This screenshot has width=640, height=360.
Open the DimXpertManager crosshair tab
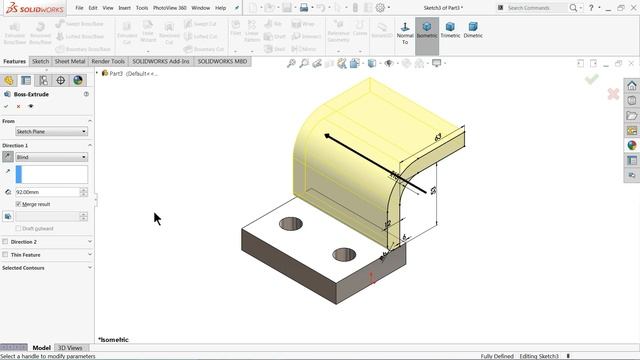60,80
